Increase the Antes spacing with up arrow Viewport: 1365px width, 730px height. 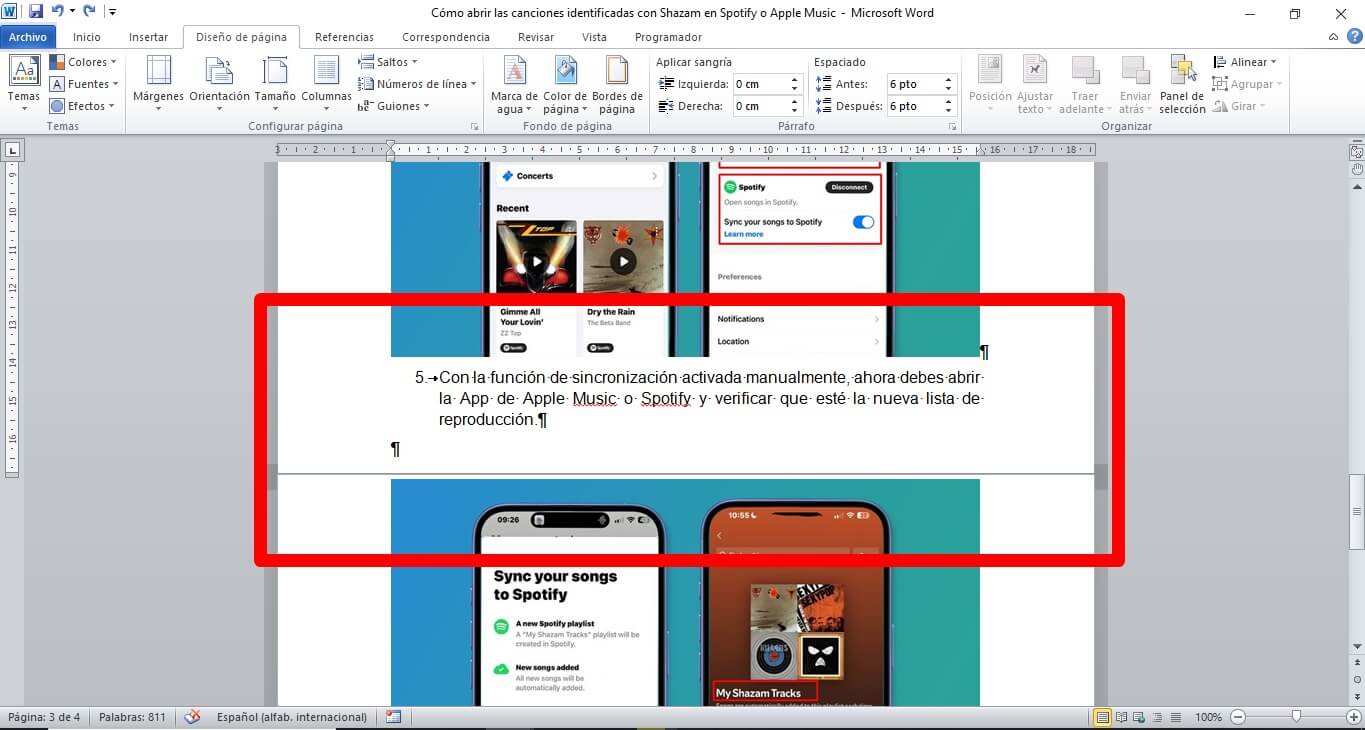click(x=949, y=80)
